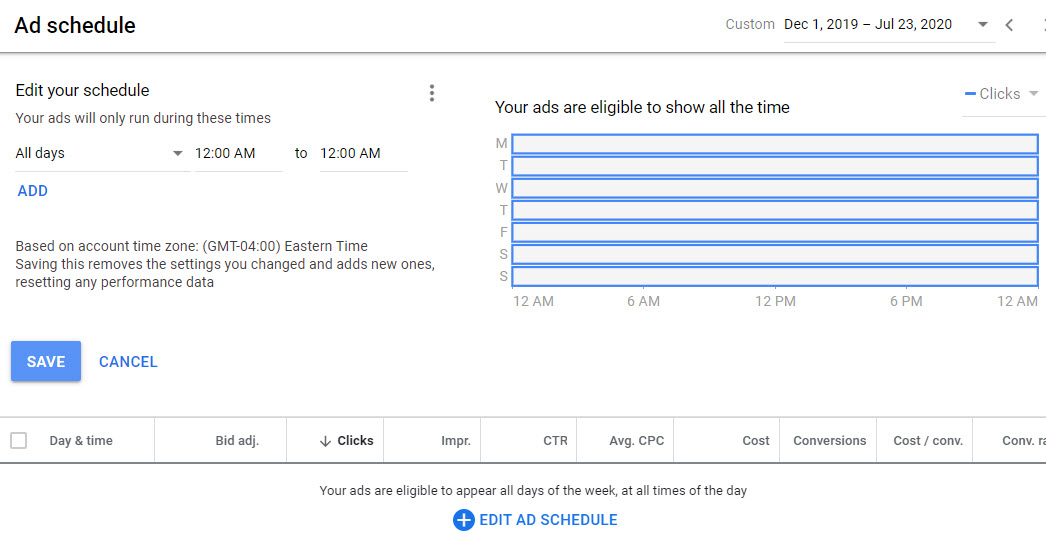The height and width of the screenshot is (550, 1046).
Task: Click the plus icon beside Edit Ad Schedule
Action: 463,520
